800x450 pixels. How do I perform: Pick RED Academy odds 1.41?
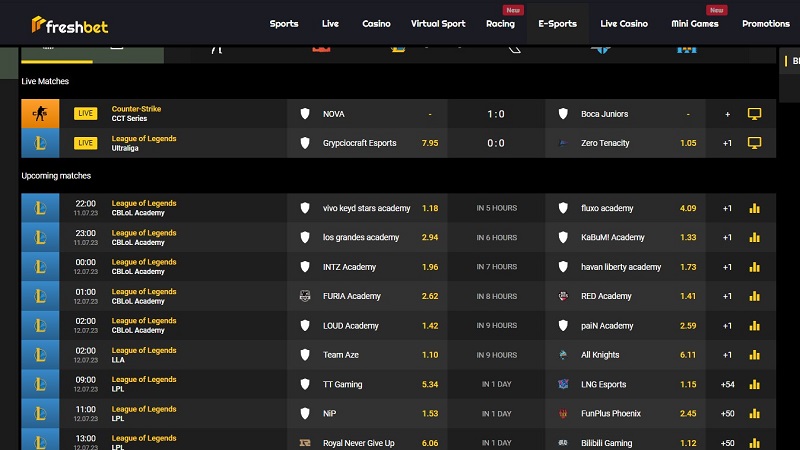pos(688,296)
